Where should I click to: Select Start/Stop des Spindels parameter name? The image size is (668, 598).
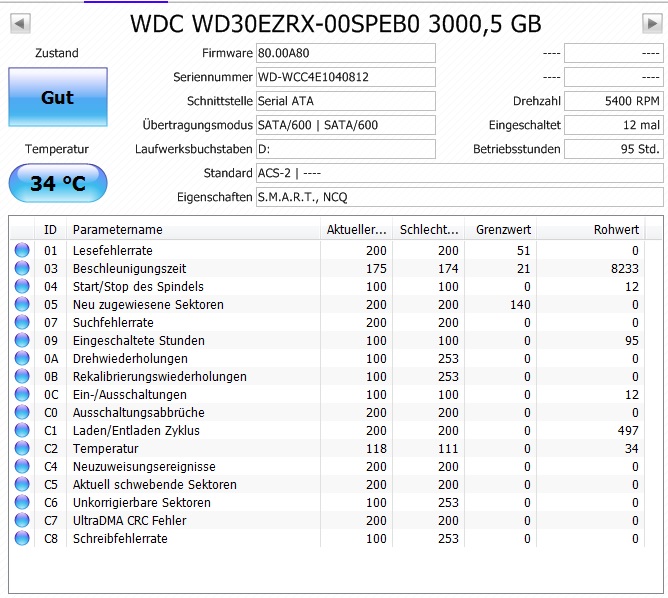pos(138,287)
